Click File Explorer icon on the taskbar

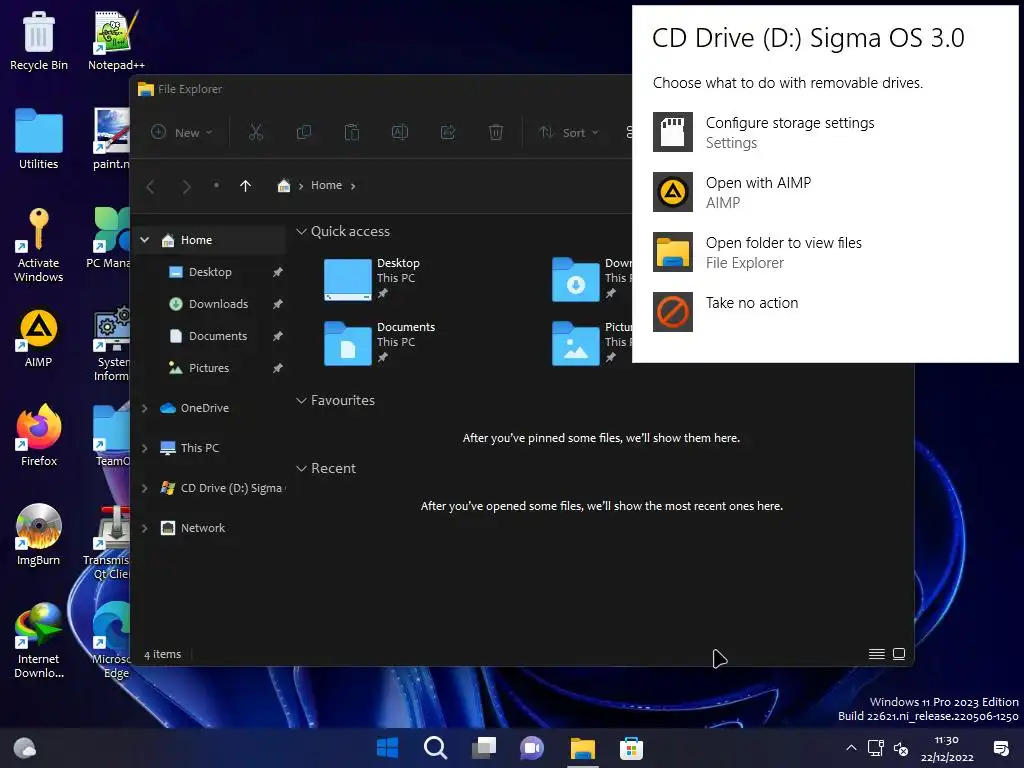(x=583, y=748)
